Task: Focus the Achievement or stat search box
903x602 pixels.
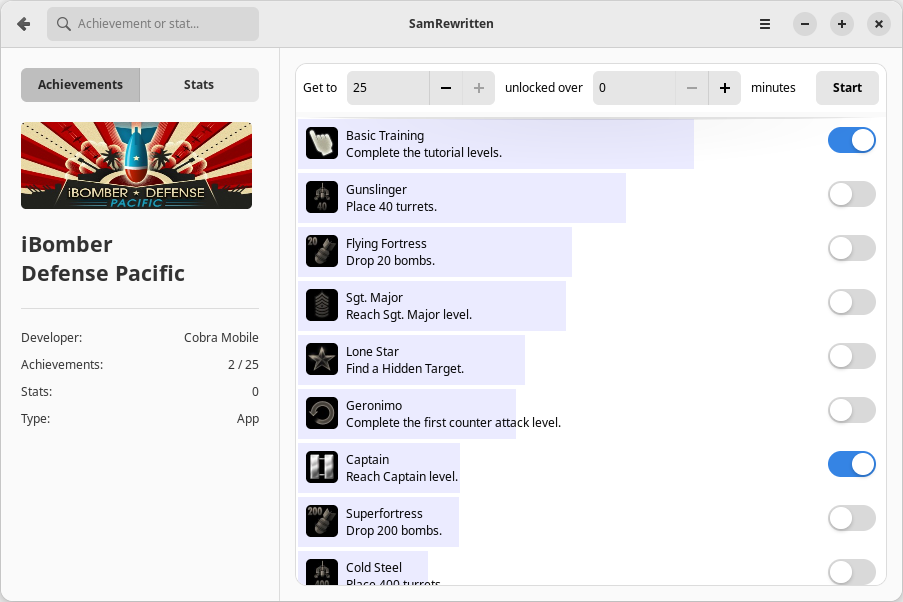Action: tap(153, 24)
